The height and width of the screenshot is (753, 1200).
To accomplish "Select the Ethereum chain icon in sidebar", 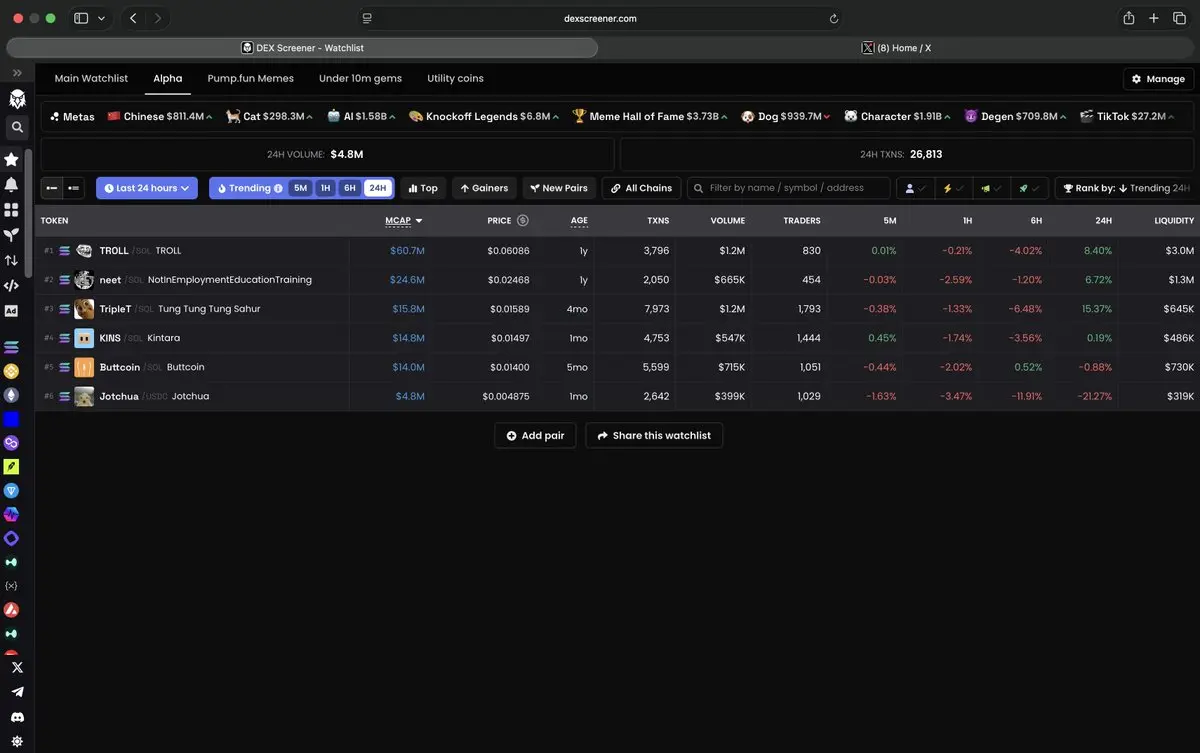I will point(12,395).
